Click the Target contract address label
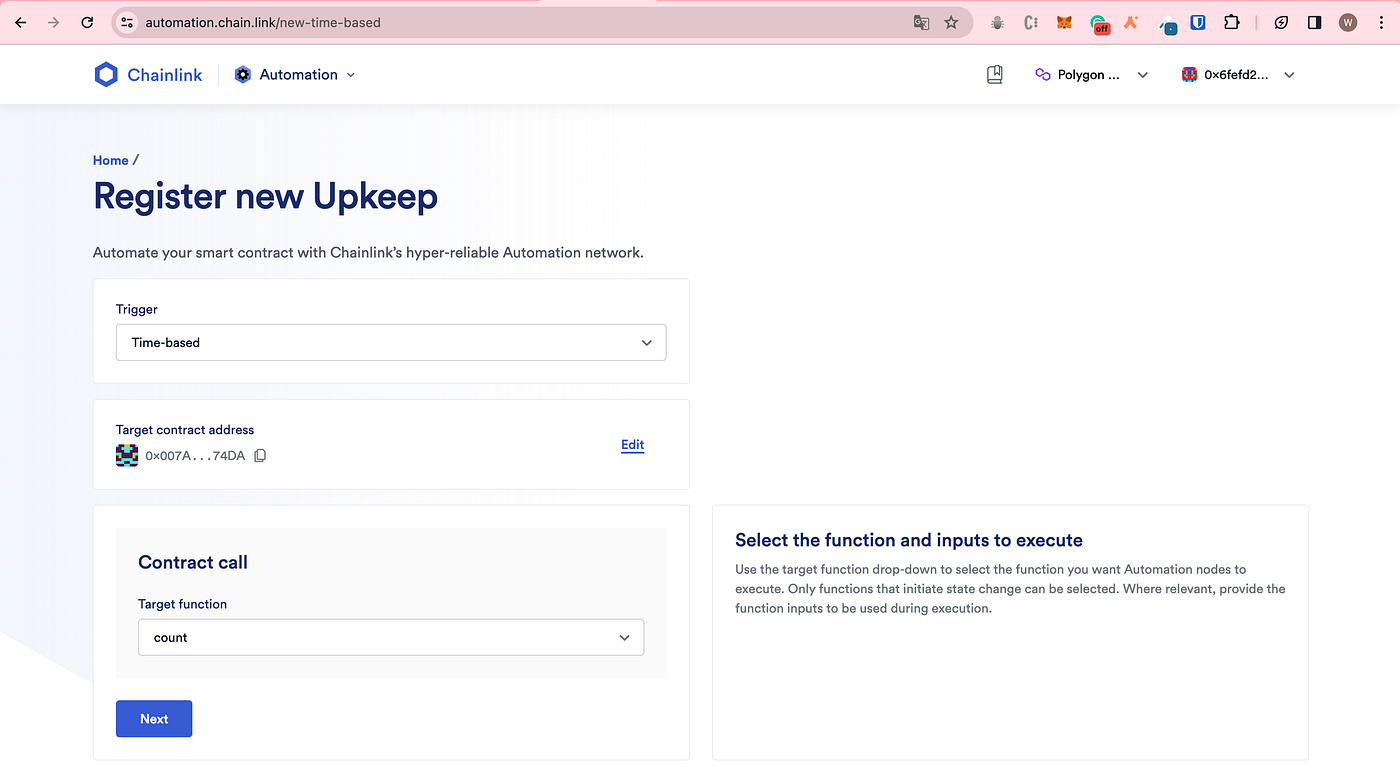Viewport: 1400px width, 783px height. pyautogui.click(x=185, y=430)
